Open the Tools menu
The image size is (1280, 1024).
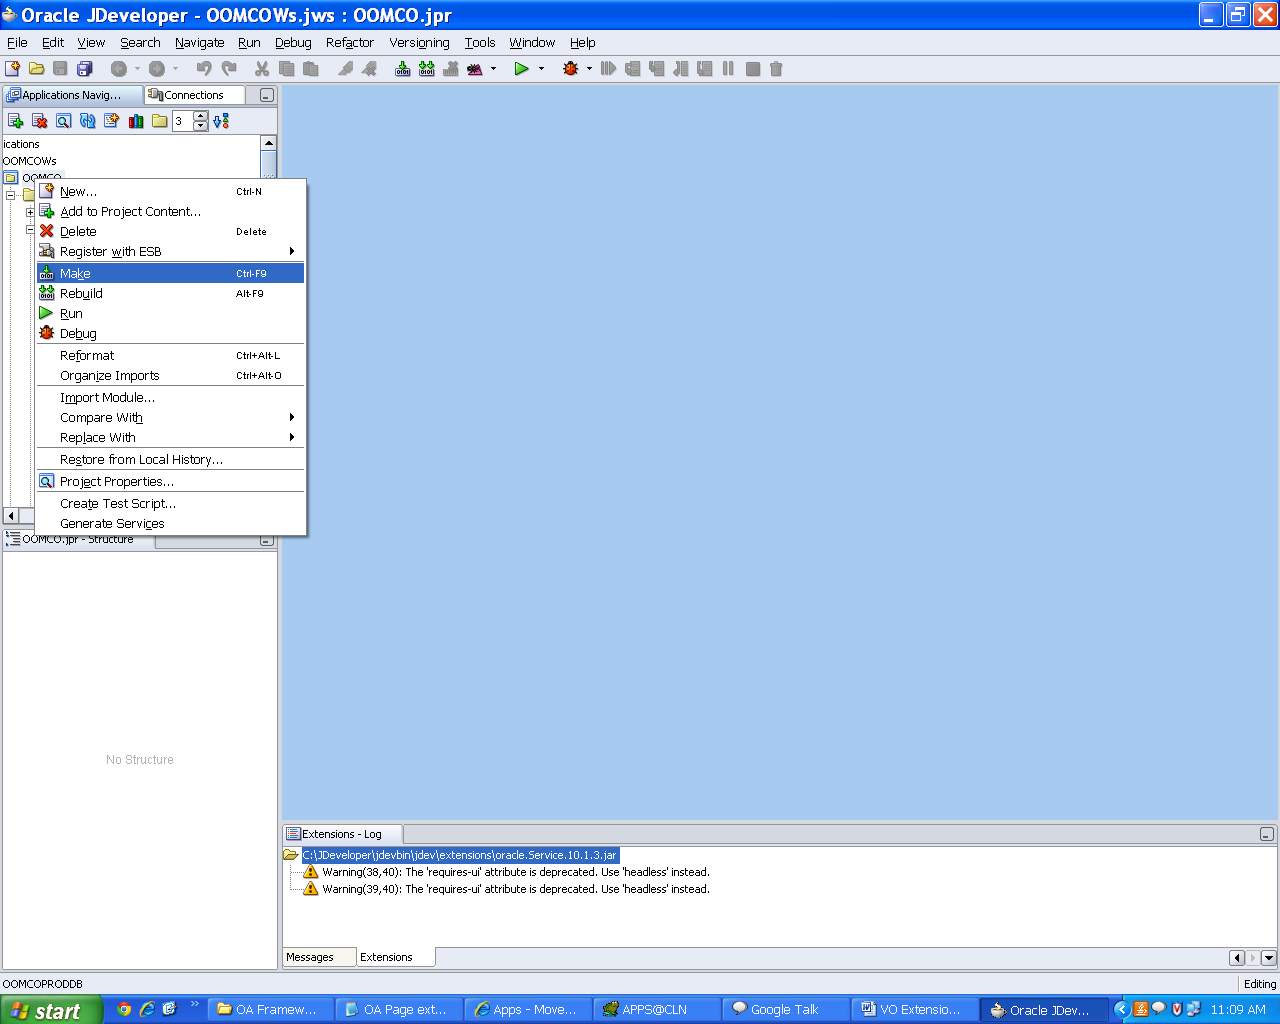[480, 43]
